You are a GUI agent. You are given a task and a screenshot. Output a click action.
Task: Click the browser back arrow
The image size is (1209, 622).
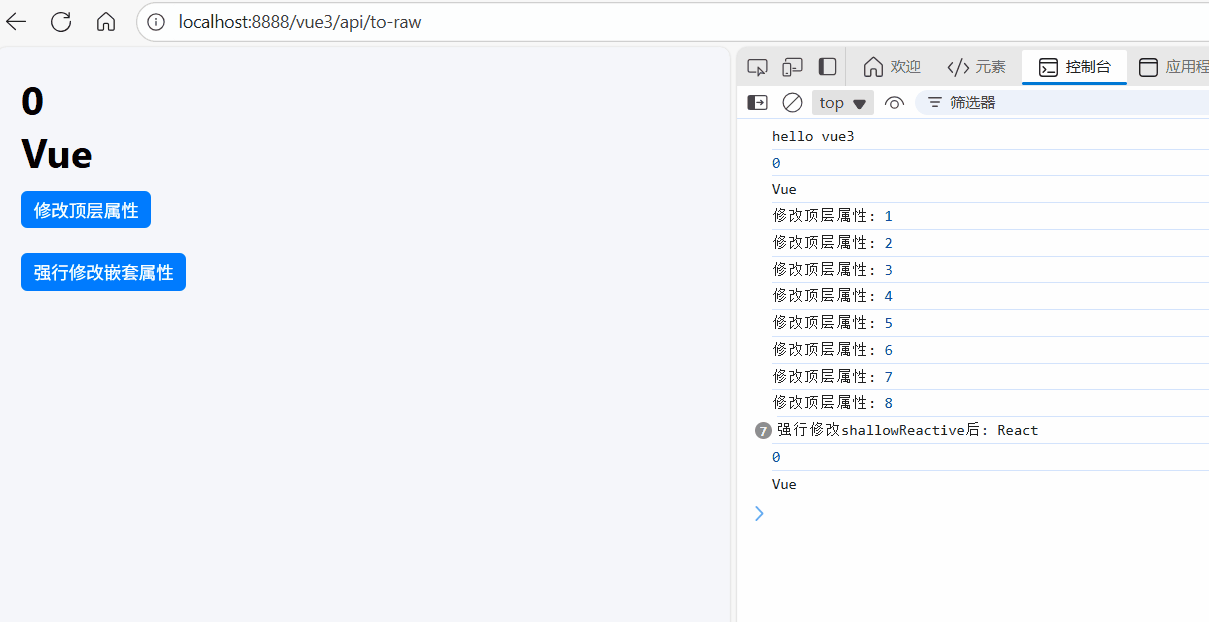point(16,21)
